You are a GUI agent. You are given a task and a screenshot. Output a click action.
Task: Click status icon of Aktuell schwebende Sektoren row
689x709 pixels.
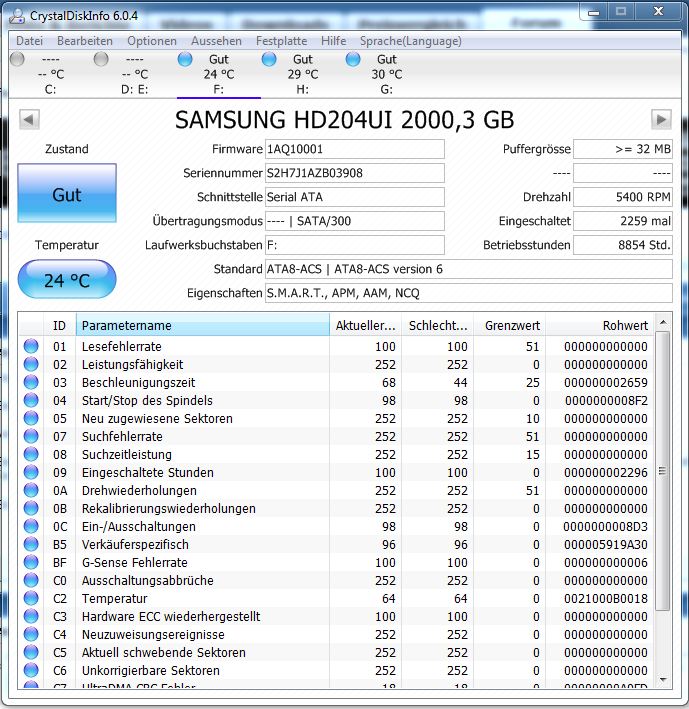(31, 652)
